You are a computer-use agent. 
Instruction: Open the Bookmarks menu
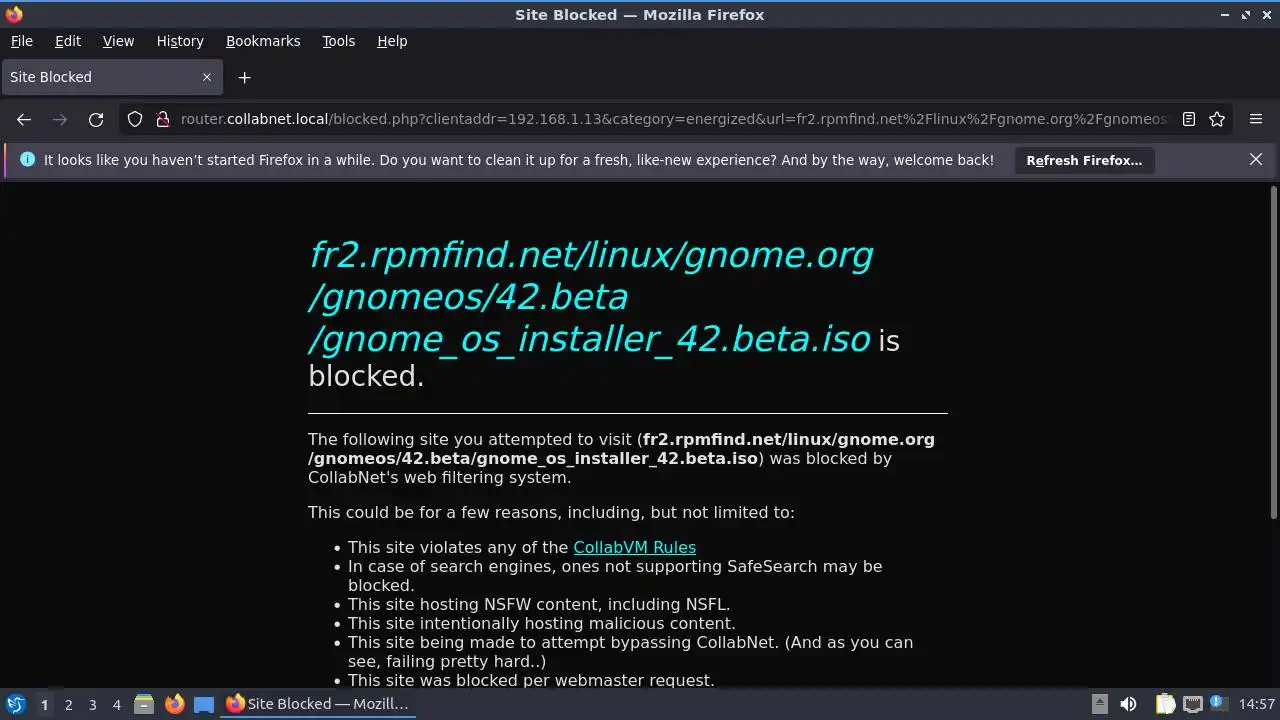[263, 41]
